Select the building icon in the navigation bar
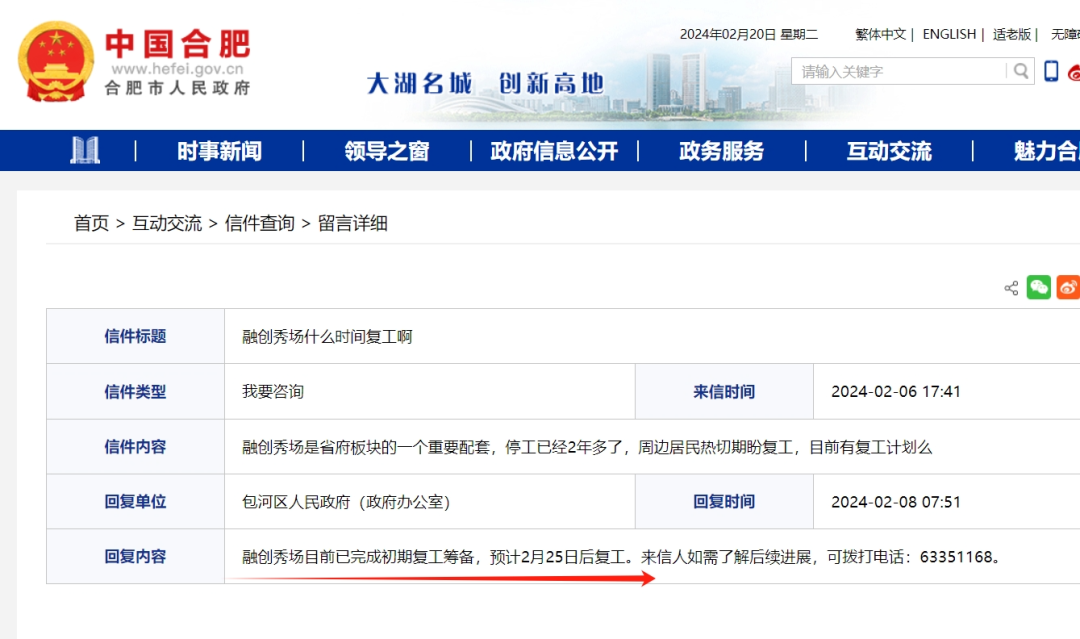 pyautogui.click(x=85, y=150)
